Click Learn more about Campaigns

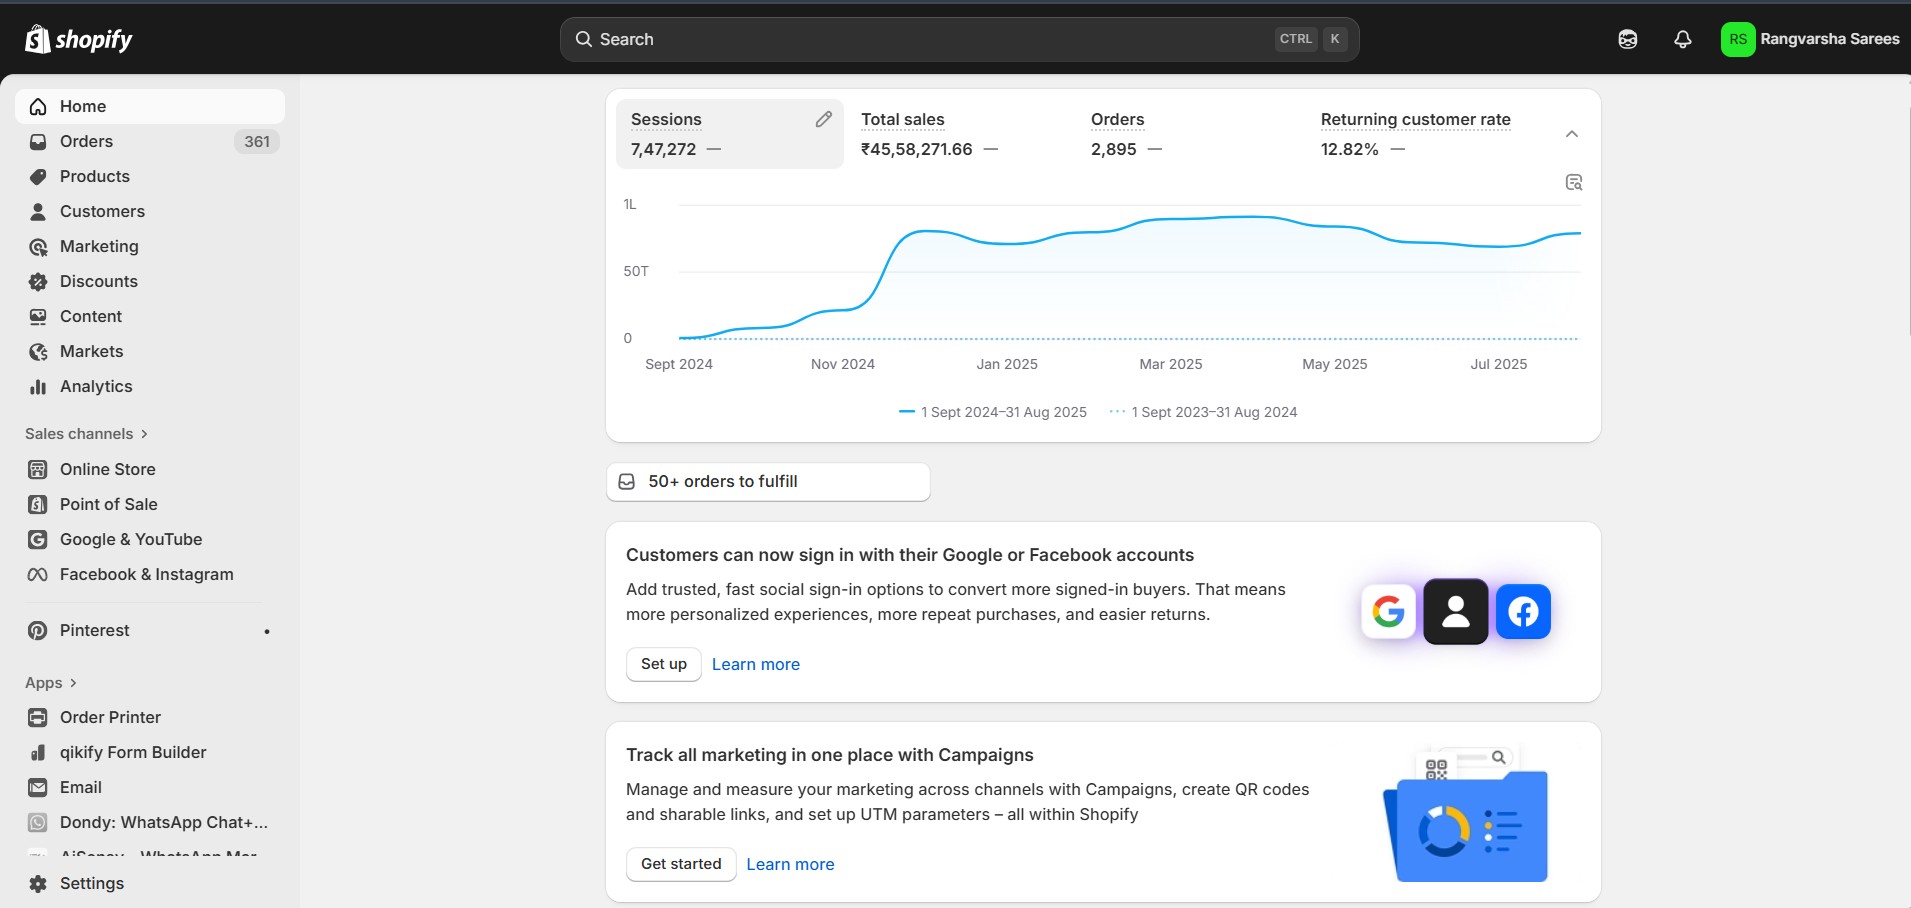[790, 864]
